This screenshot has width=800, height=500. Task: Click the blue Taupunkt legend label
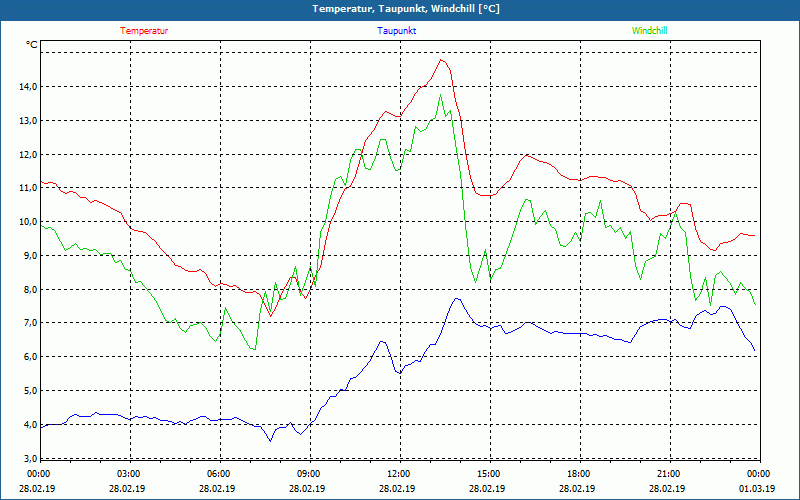click(x=397, y=31)
